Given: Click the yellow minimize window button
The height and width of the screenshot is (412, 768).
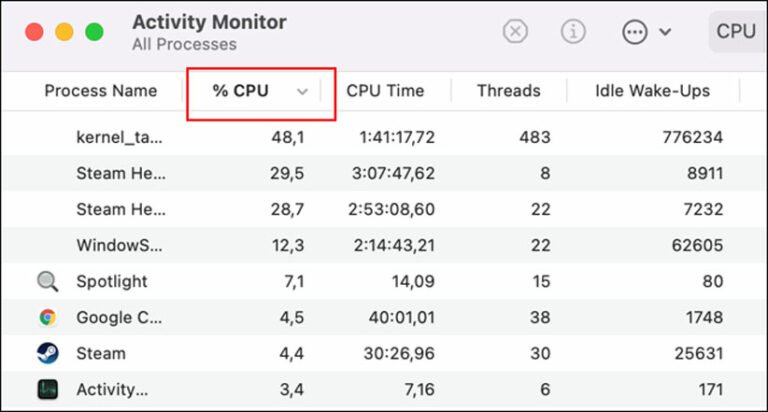Looking at the screenshot, I should [x=64, y=32].
